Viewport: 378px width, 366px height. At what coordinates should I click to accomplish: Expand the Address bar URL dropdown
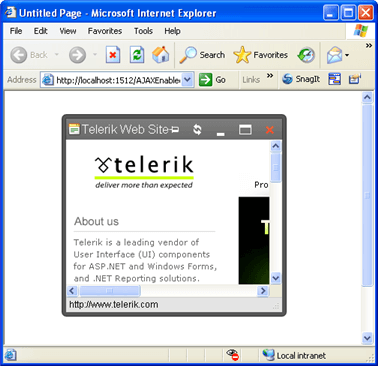click(188, 80)
